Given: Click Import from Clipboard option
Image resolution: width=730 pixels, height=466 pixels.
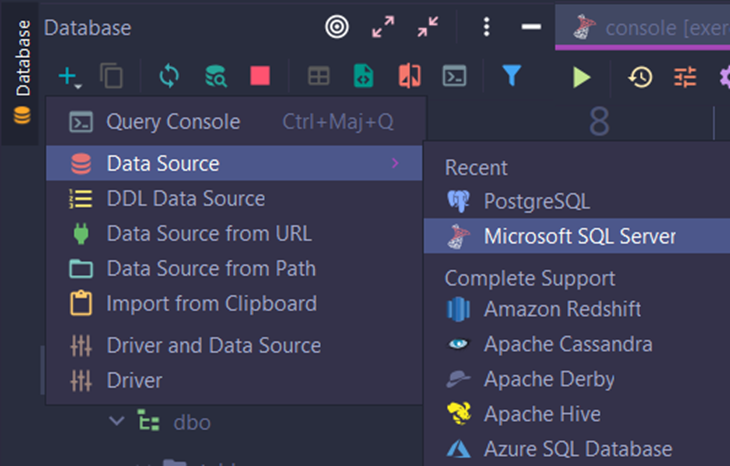Looking at the screenshot, I should pos(211,304).
